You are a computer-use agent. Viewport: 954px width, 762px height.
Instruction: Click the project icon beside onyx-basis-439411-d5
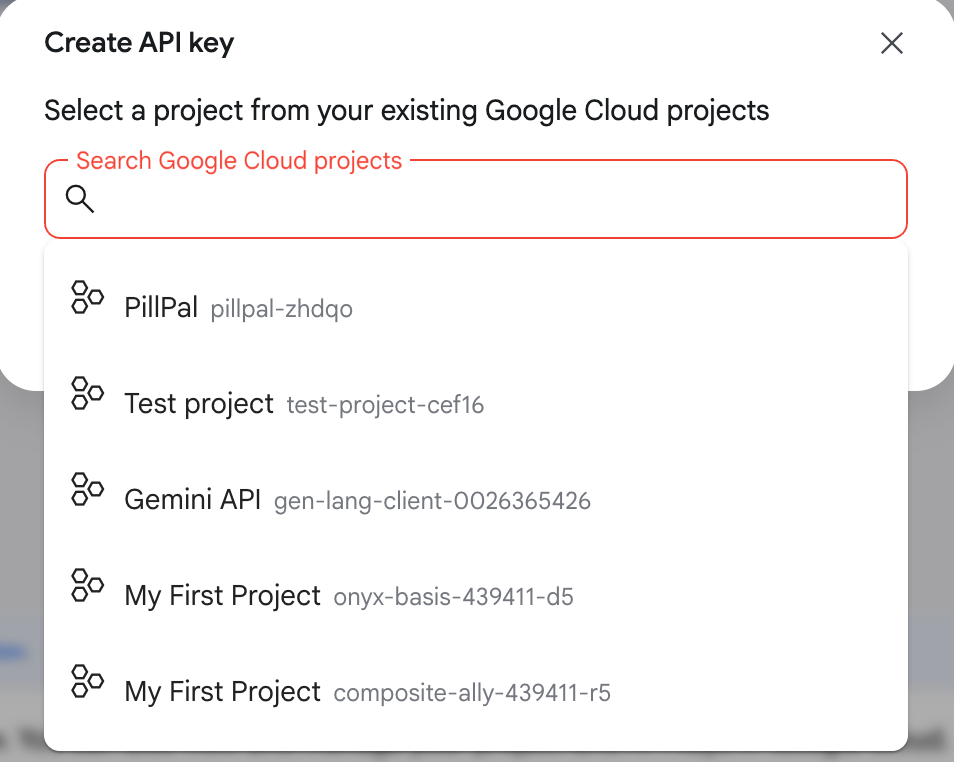coord(87,585)
